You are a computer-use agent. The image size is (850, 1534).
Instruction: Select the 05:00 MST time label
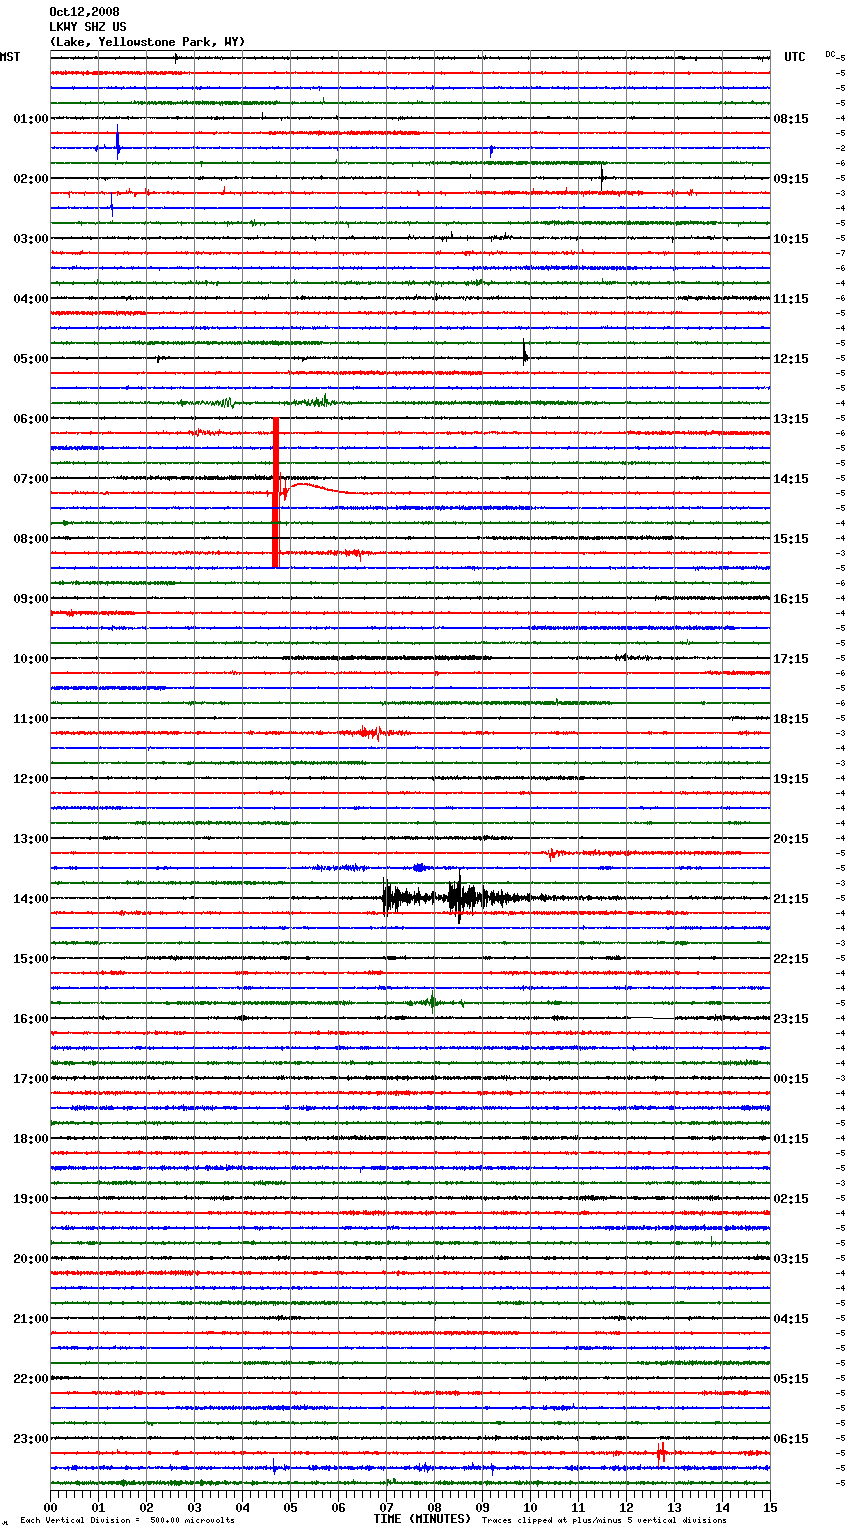tap(31, 359)
